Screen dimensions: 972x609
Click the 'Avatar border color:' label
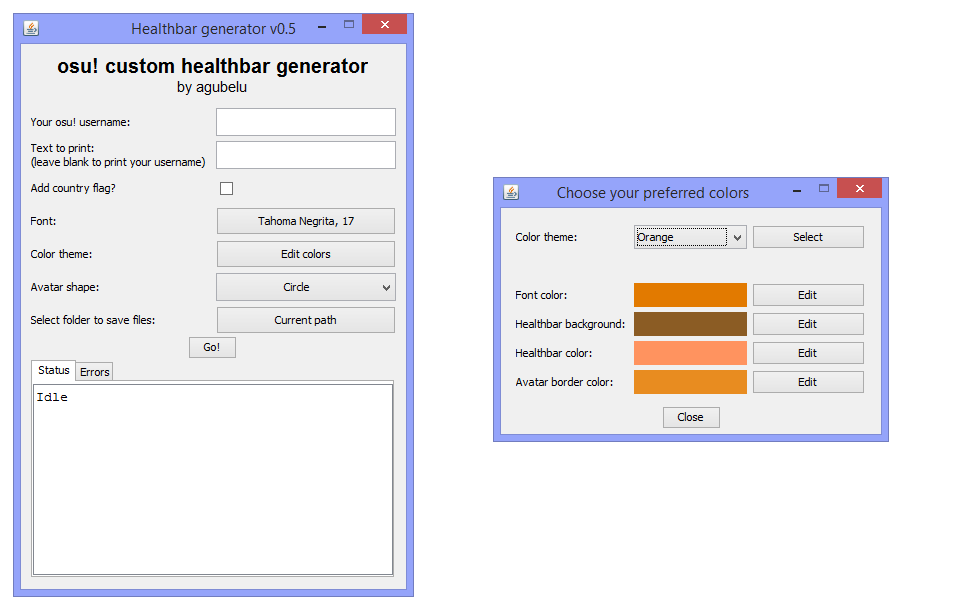click(x=564, y=382)
